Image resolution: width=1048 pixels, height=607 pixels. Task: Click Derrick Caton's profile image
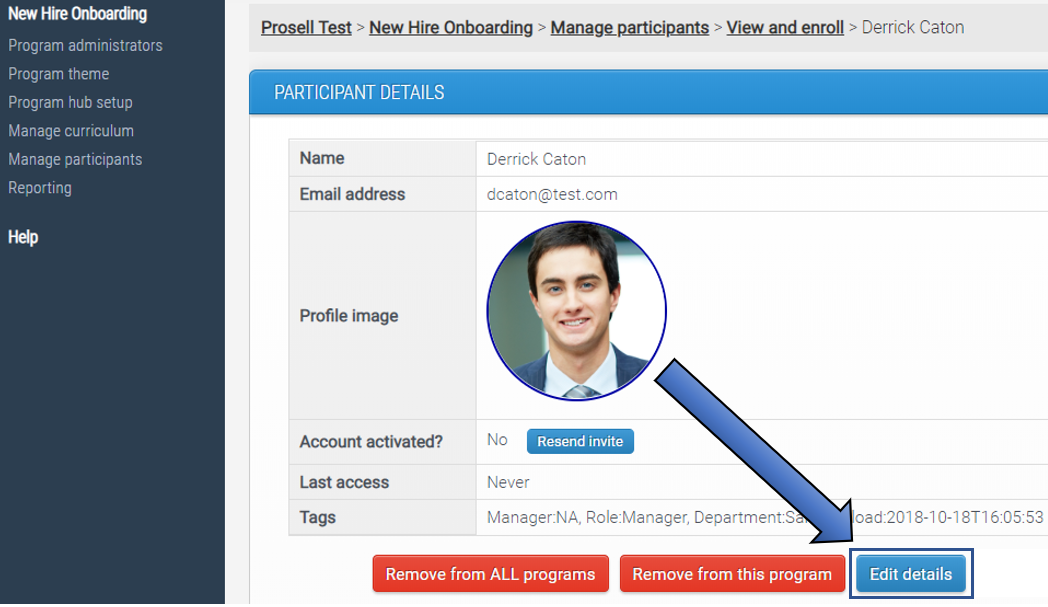[575, 311]
